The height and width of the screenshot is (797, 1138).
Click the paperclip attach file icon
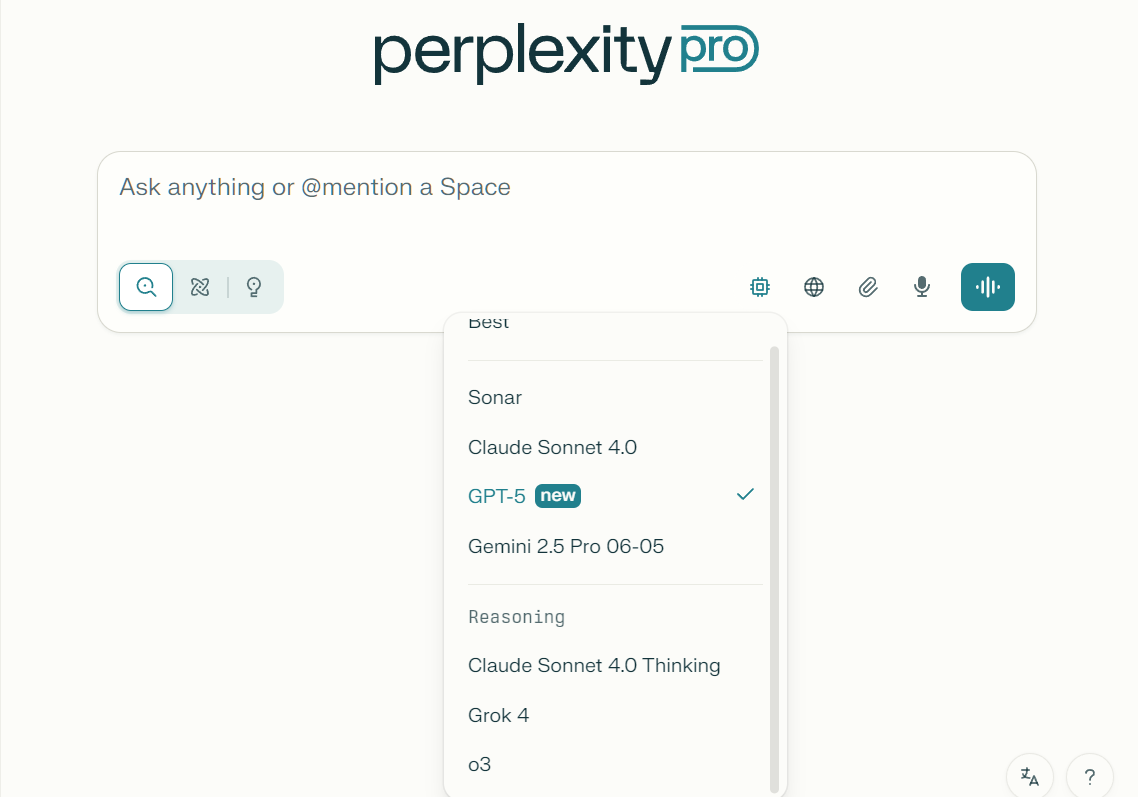(868, 287)
